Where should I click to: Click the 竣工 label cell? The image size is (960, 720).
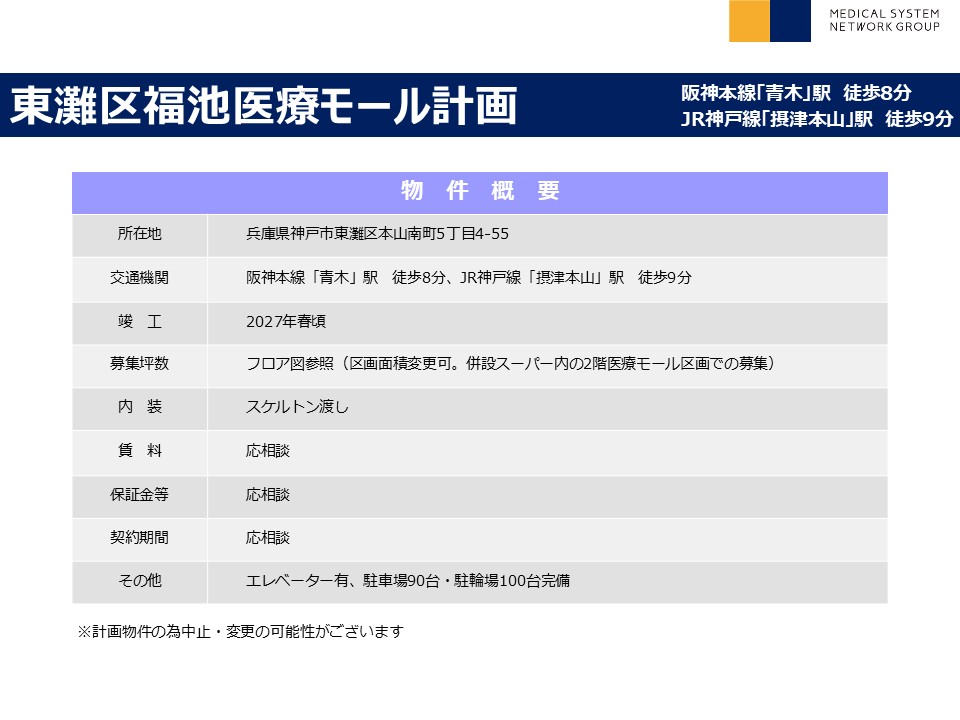[x=139, y=322]
